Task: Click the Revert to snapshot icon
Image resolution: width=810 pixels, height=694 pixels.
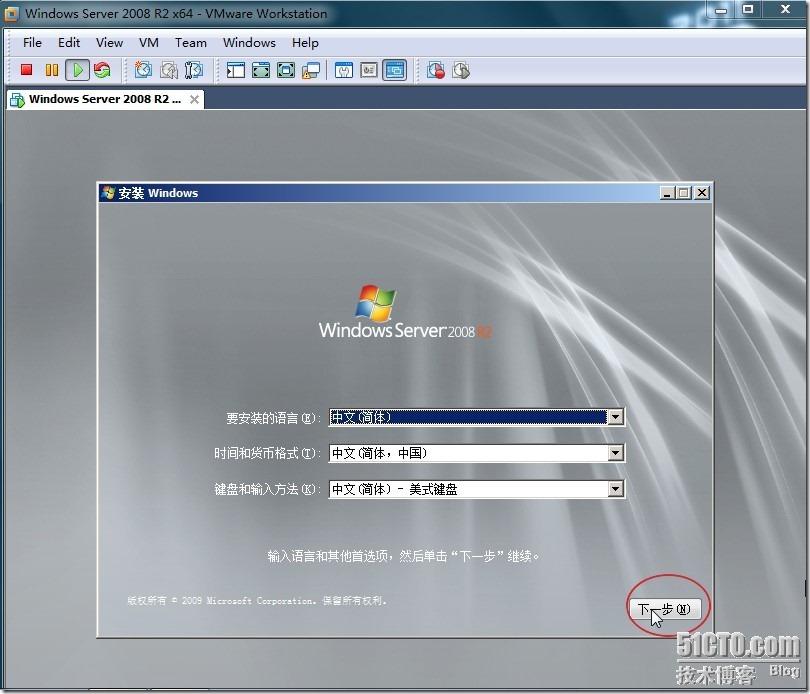Action: click(x=168, y=70)
